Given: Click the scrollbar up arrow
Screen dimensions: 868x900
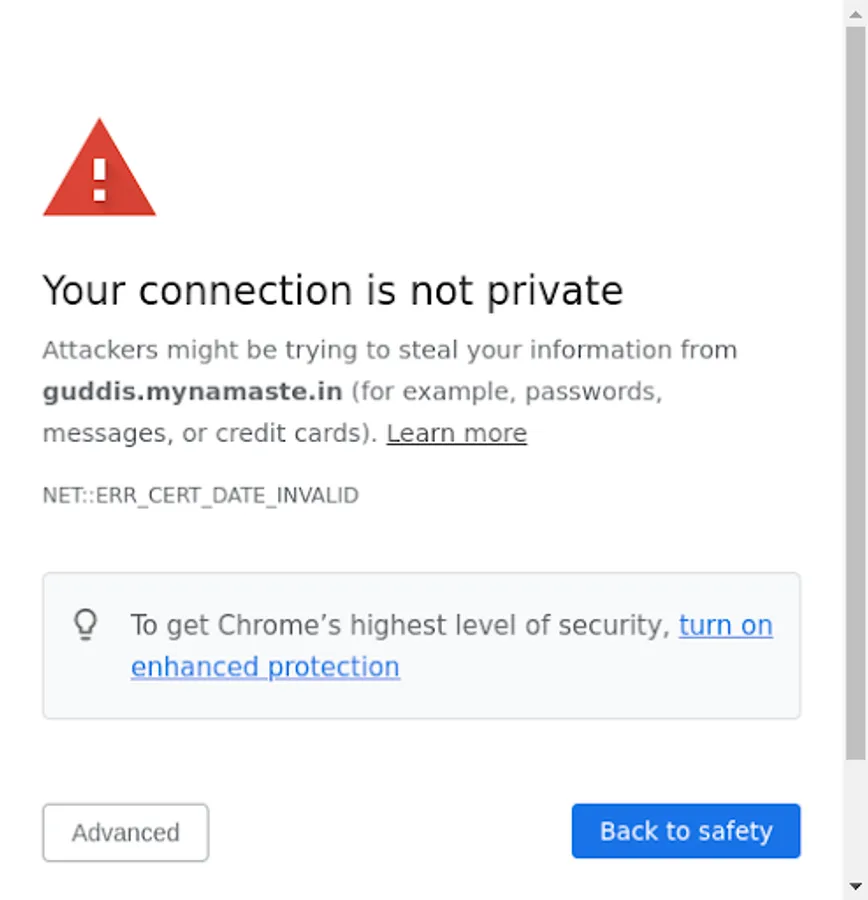Looking at the screenshot, I should click(x=855, y=12).
